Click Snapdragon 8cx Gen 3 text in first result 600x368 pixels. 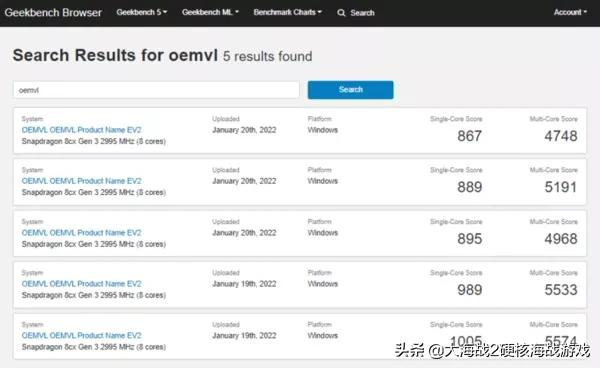[x=94, y=142]
